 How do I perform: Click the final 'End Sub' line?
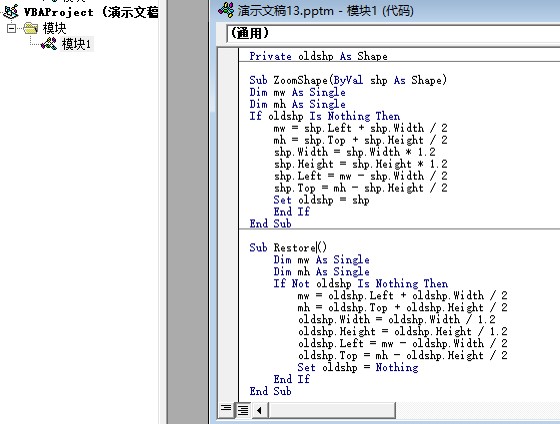point(270,391)
